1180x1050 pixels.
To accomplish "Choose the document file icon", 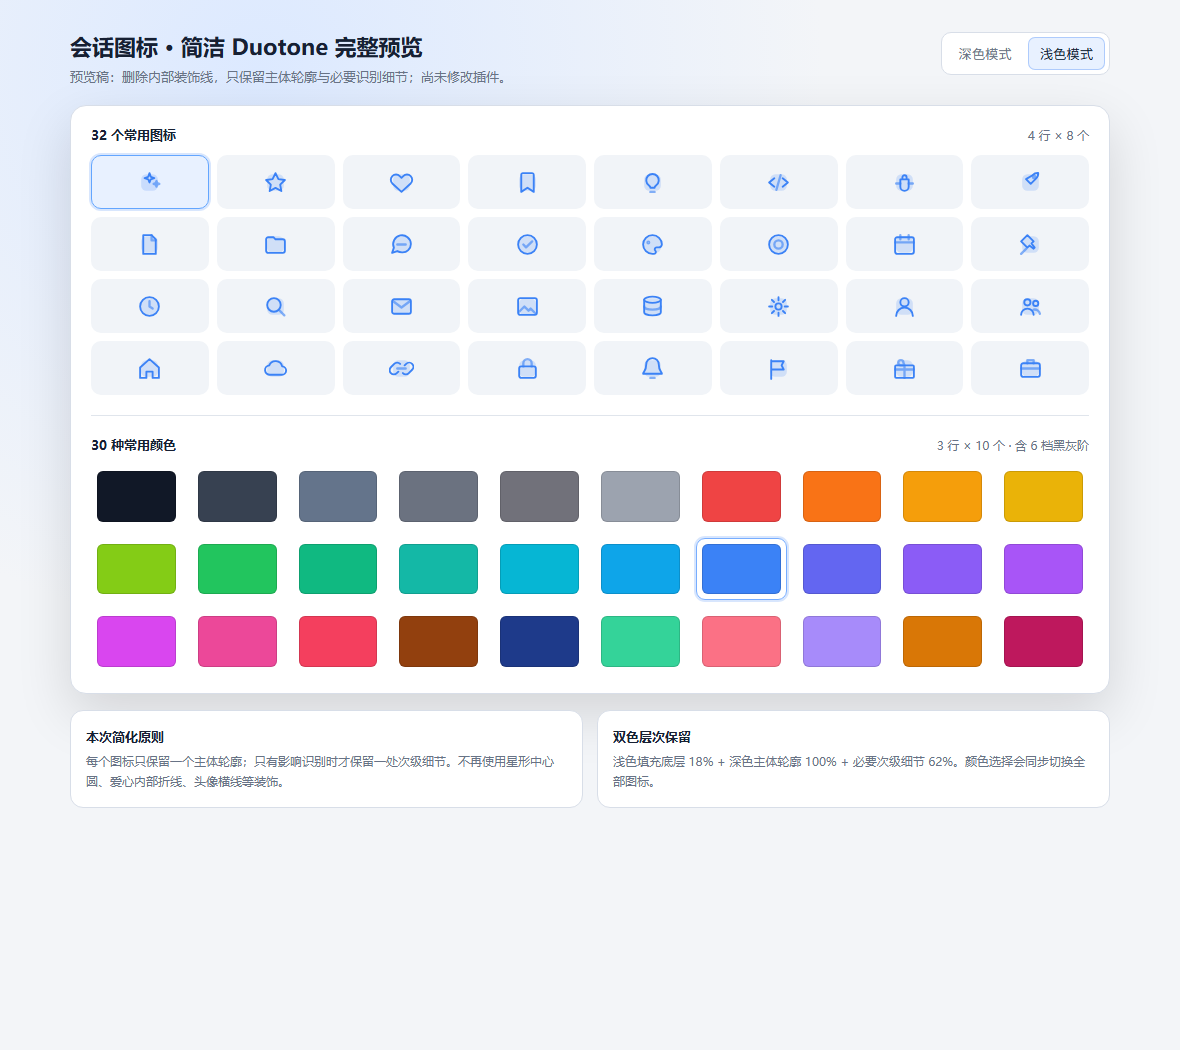I will pyautogui.click(x=150, y=244).
